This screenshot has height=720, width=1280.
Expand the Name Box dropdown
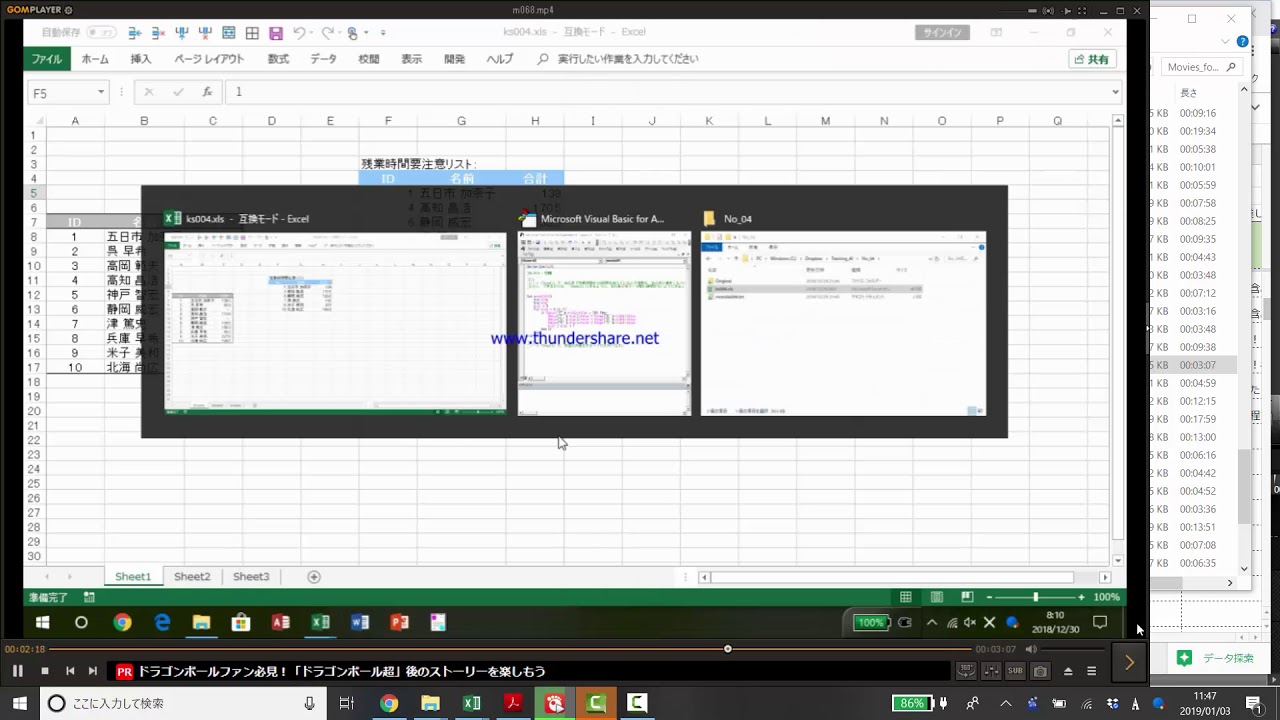[101, 93]
